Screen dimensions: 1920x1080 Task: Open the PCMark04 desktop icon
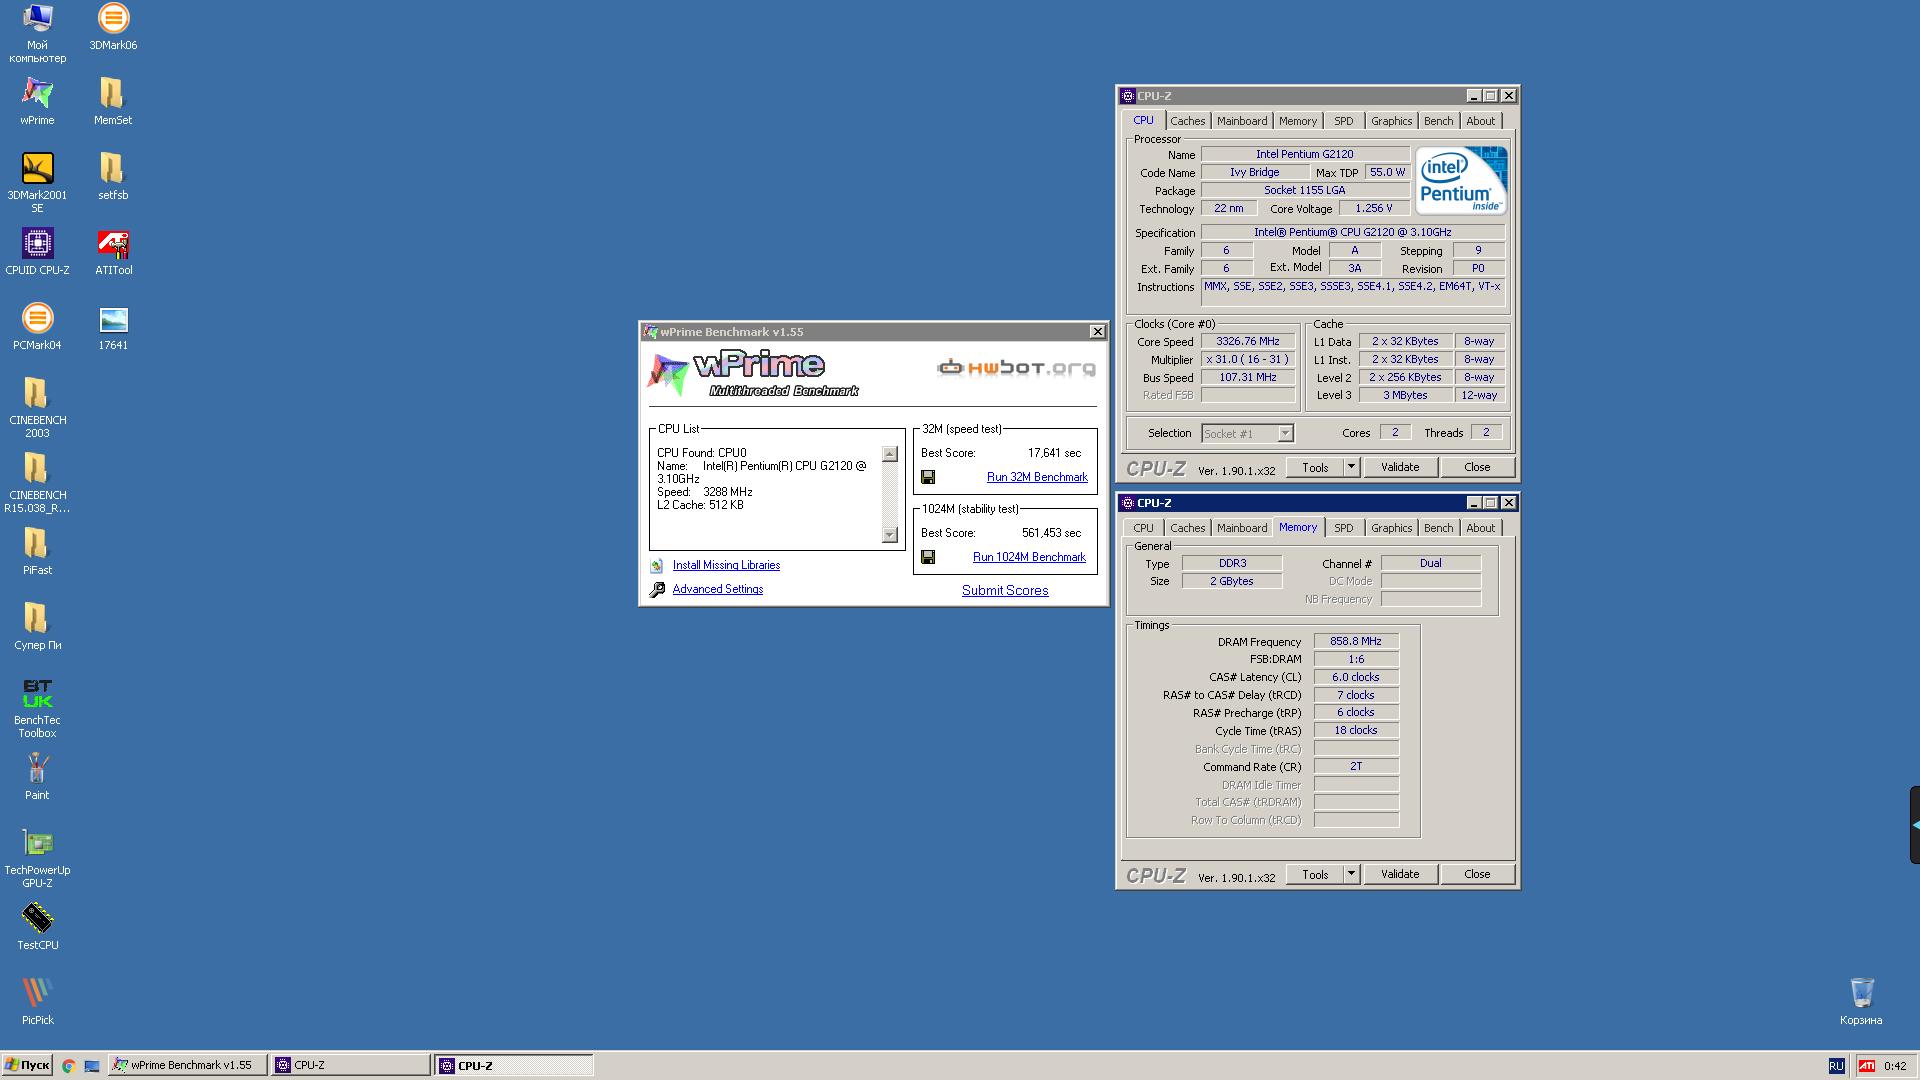click(x=37, y=326)
